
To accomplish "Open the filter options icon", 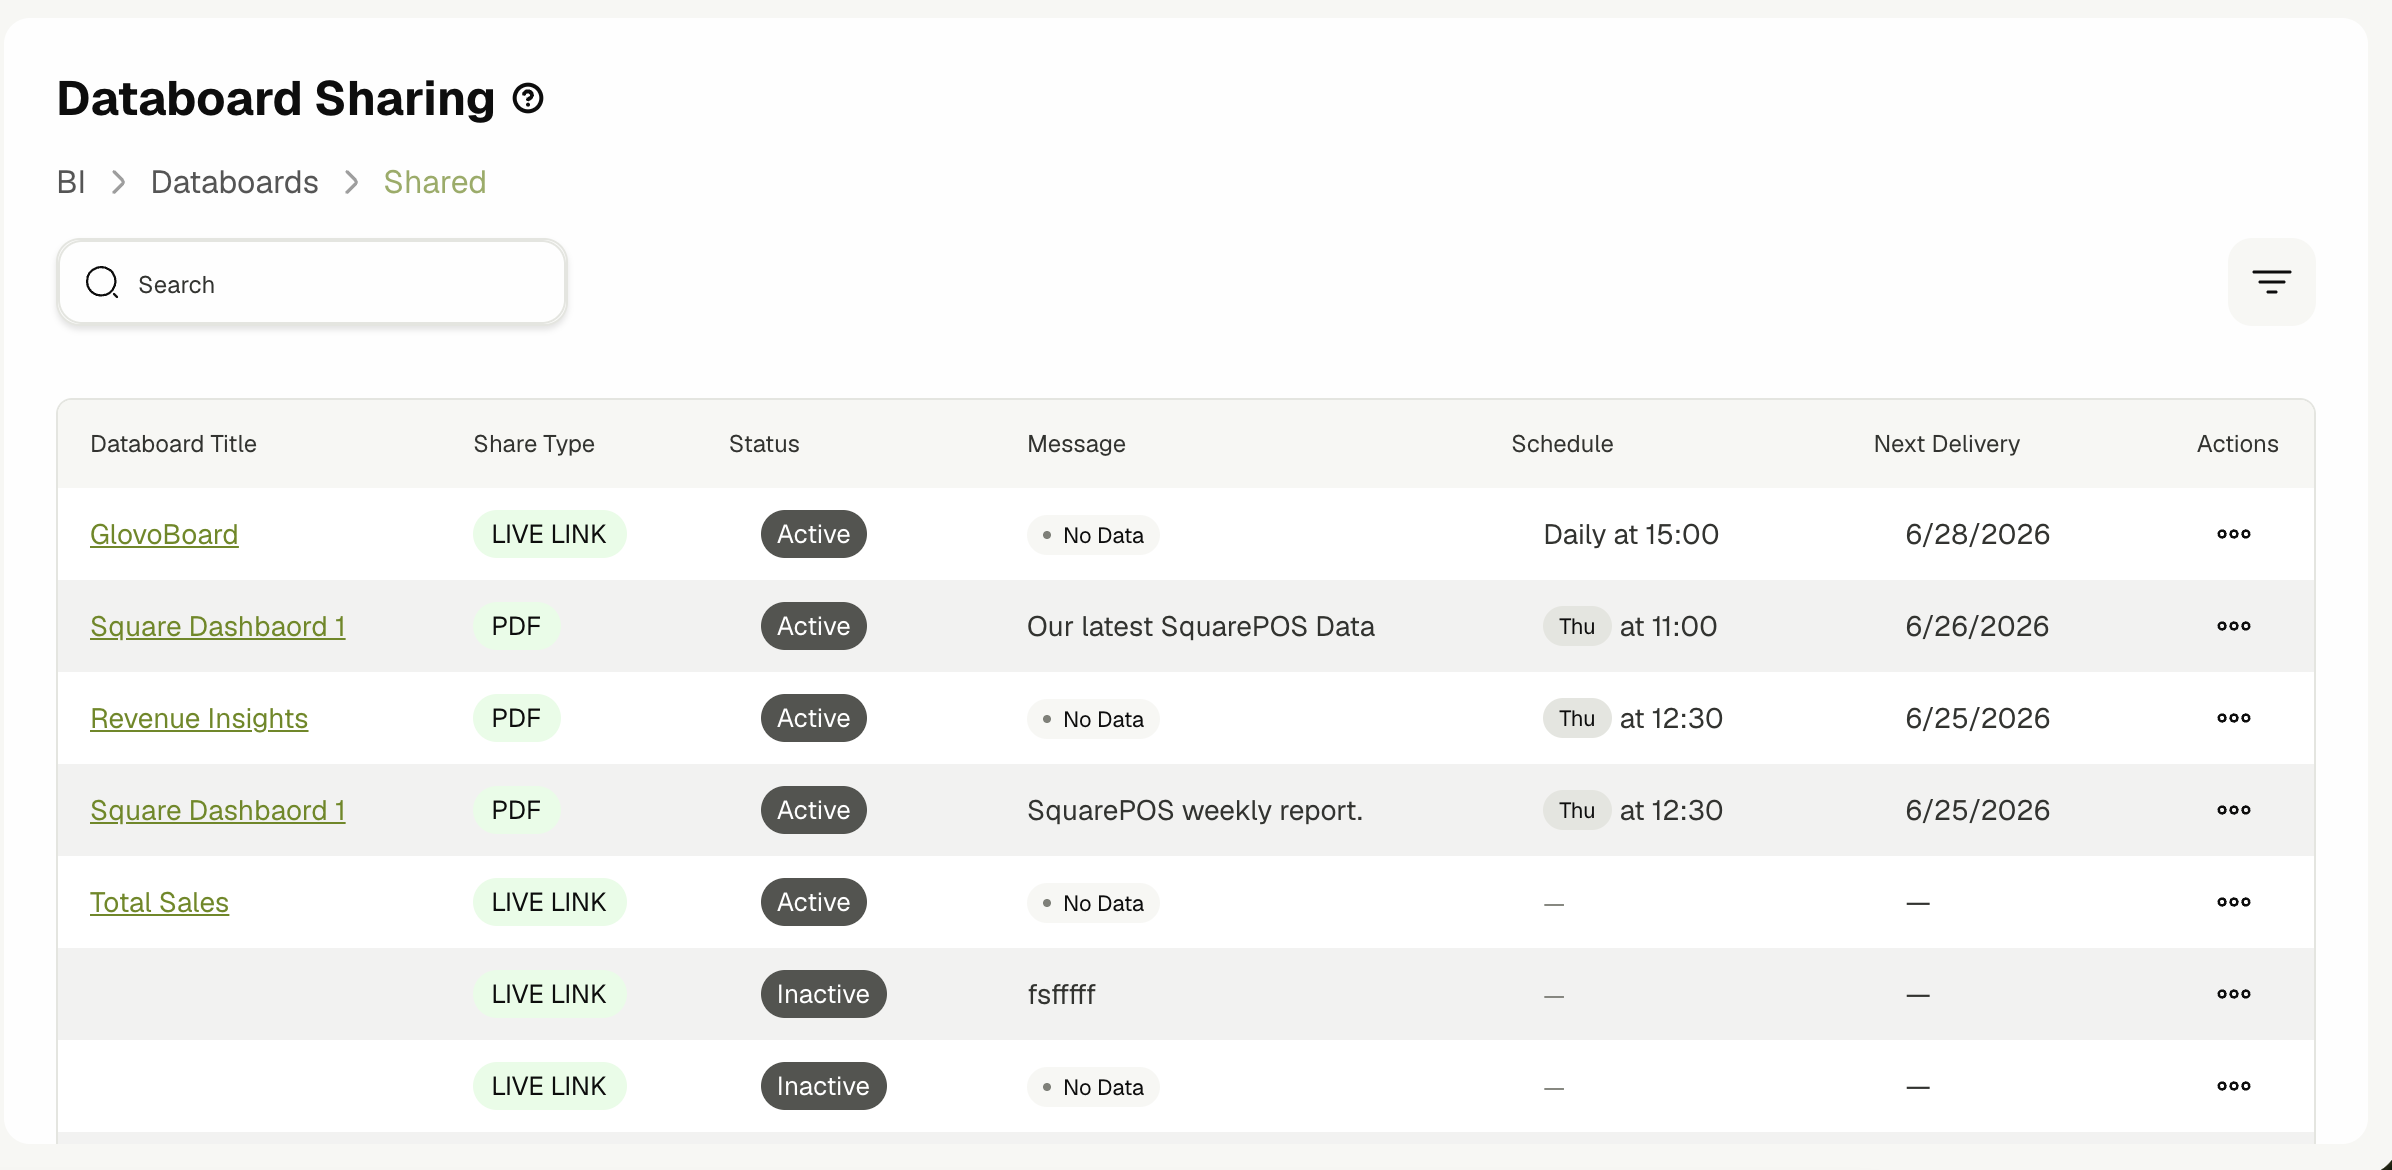I will pyautogui.click(x=2271, y=282).
